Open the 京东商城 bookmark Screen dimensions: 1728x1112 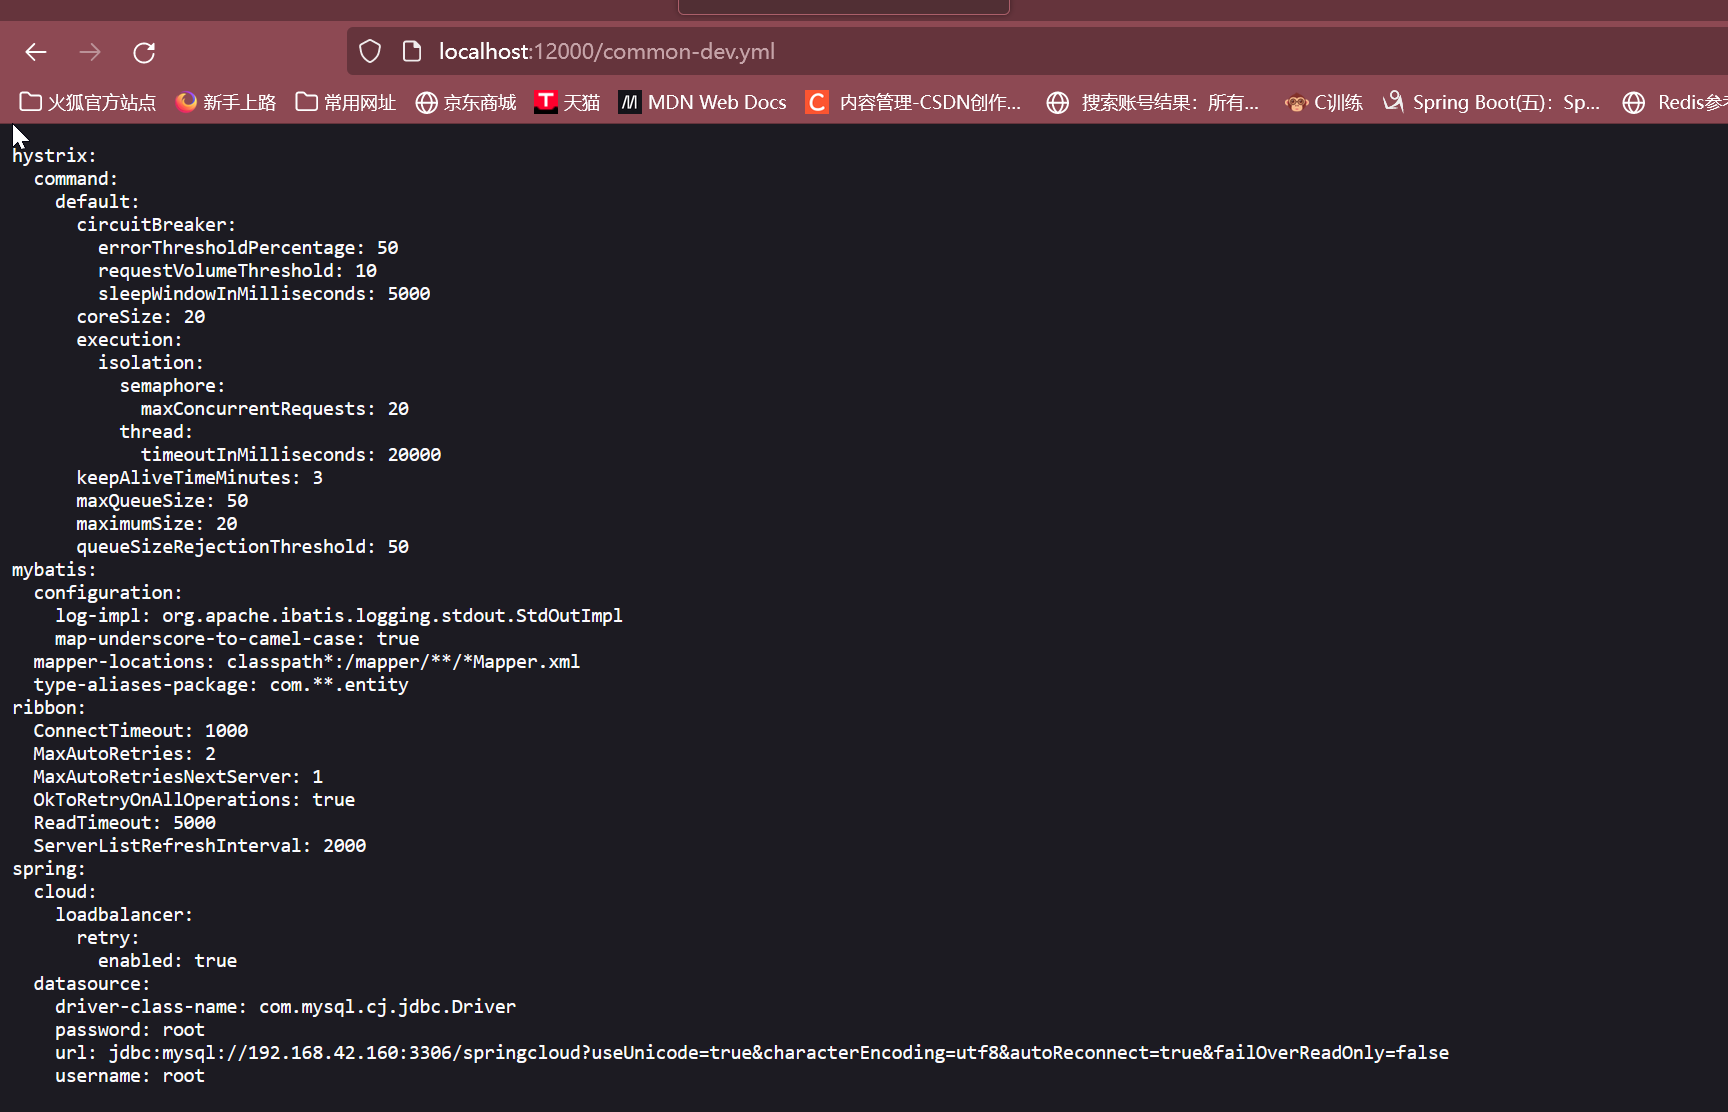pos(466,102)
